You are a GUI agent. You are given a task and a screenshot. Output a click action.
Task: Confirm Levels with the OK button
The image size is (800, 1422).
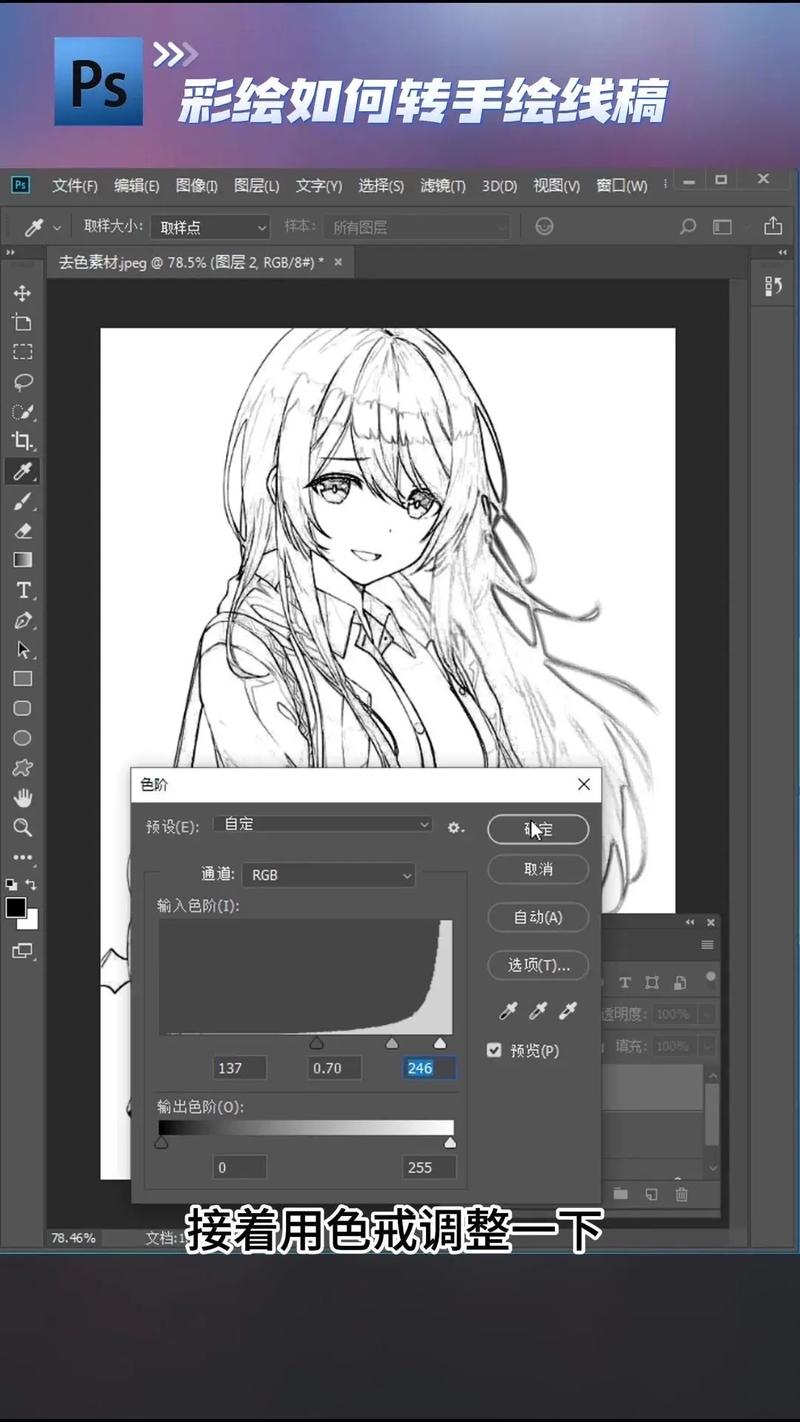point(538,829)
